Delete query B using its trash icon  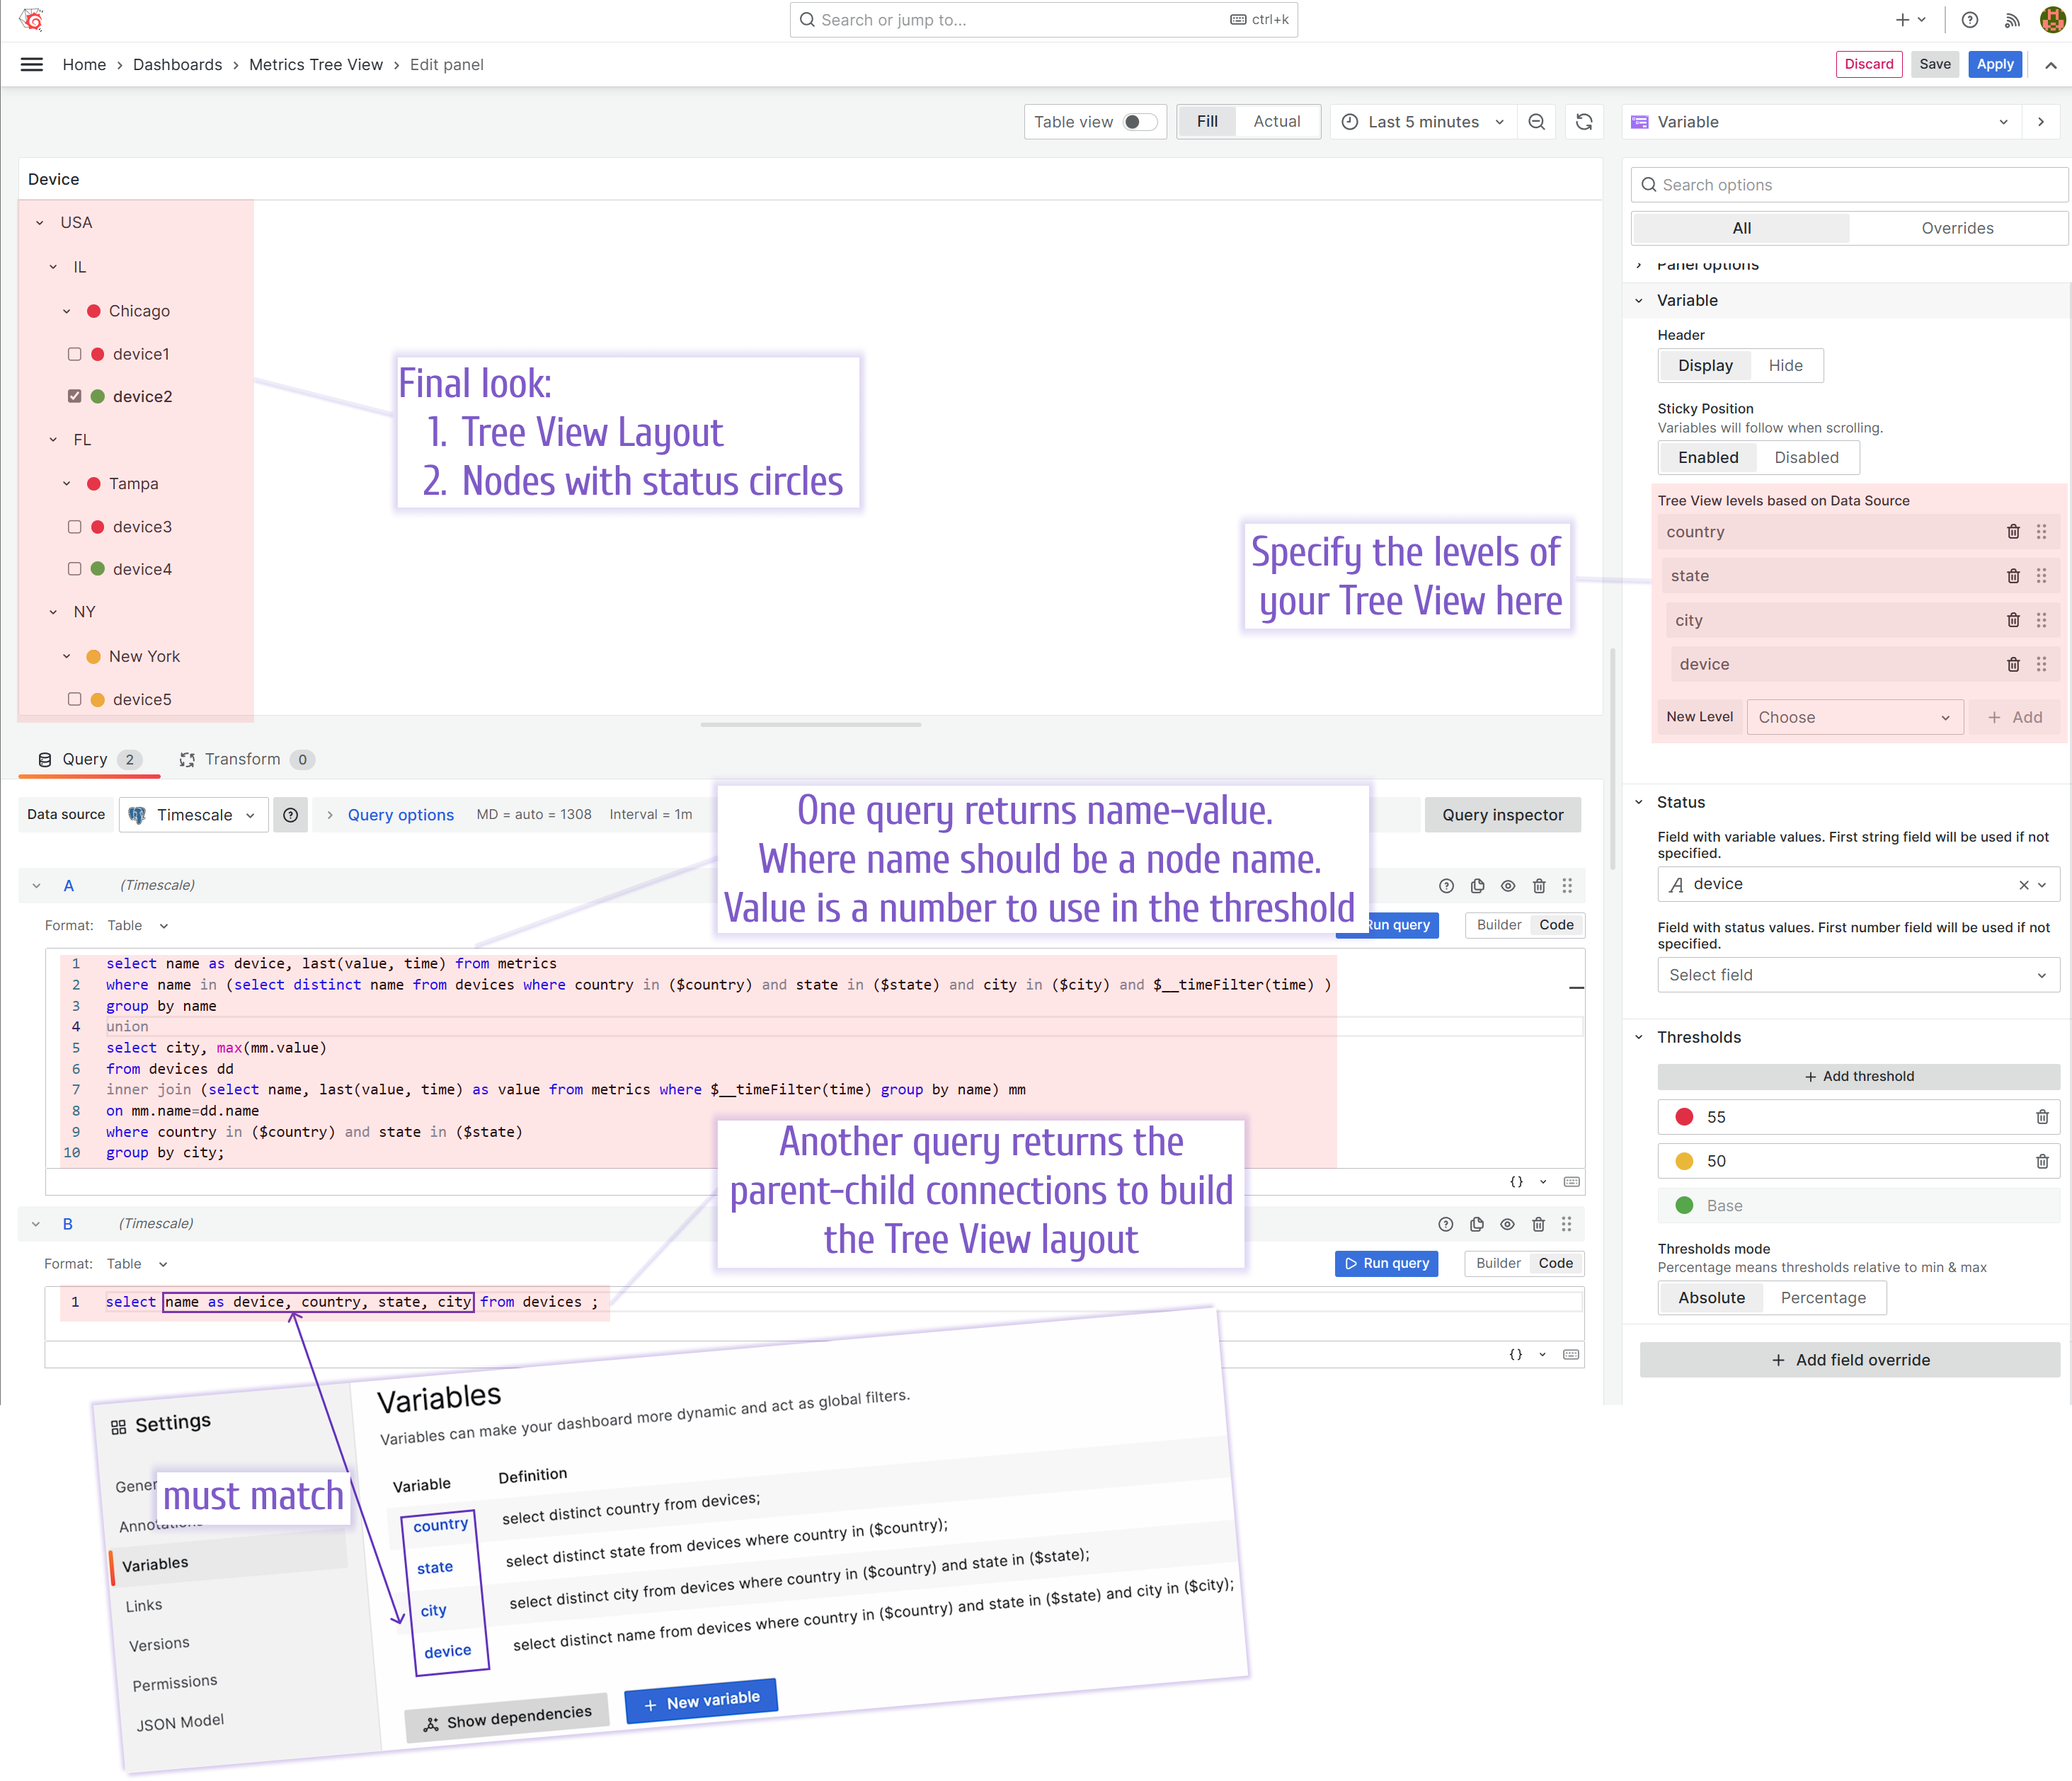click(1539, 1223)
